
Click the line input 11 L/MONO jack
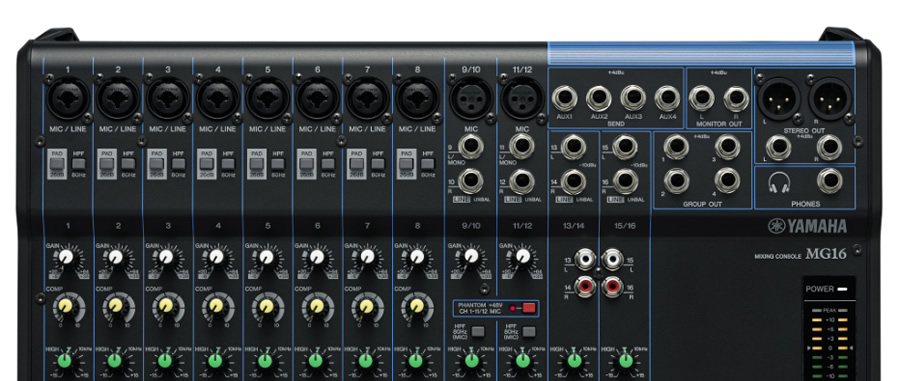(x=522, y=147)
